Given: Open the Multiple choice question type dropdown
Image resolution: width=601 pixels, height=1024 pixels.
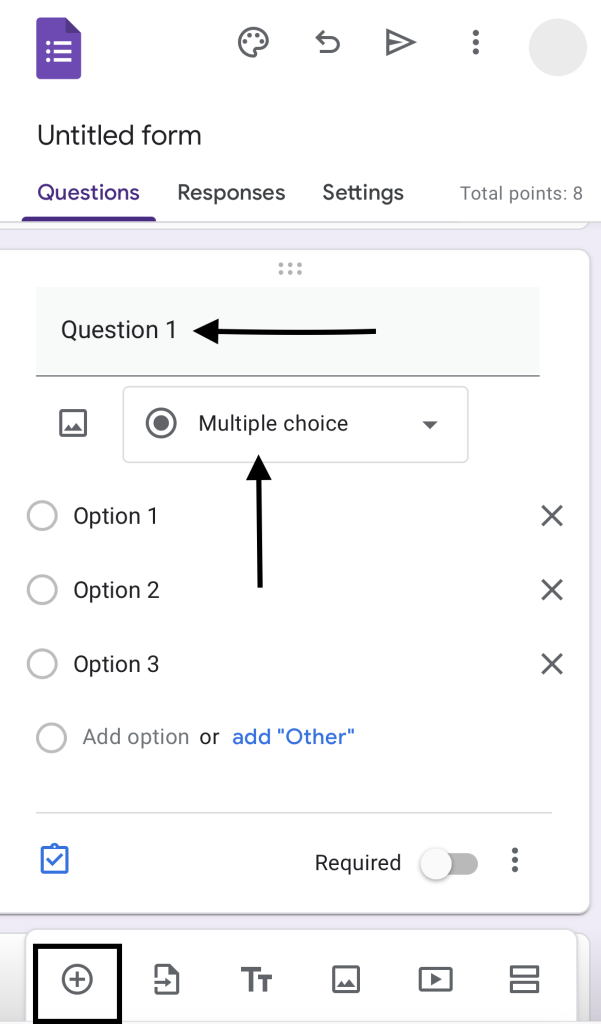Looking at the screenshot, I should 295,424.
